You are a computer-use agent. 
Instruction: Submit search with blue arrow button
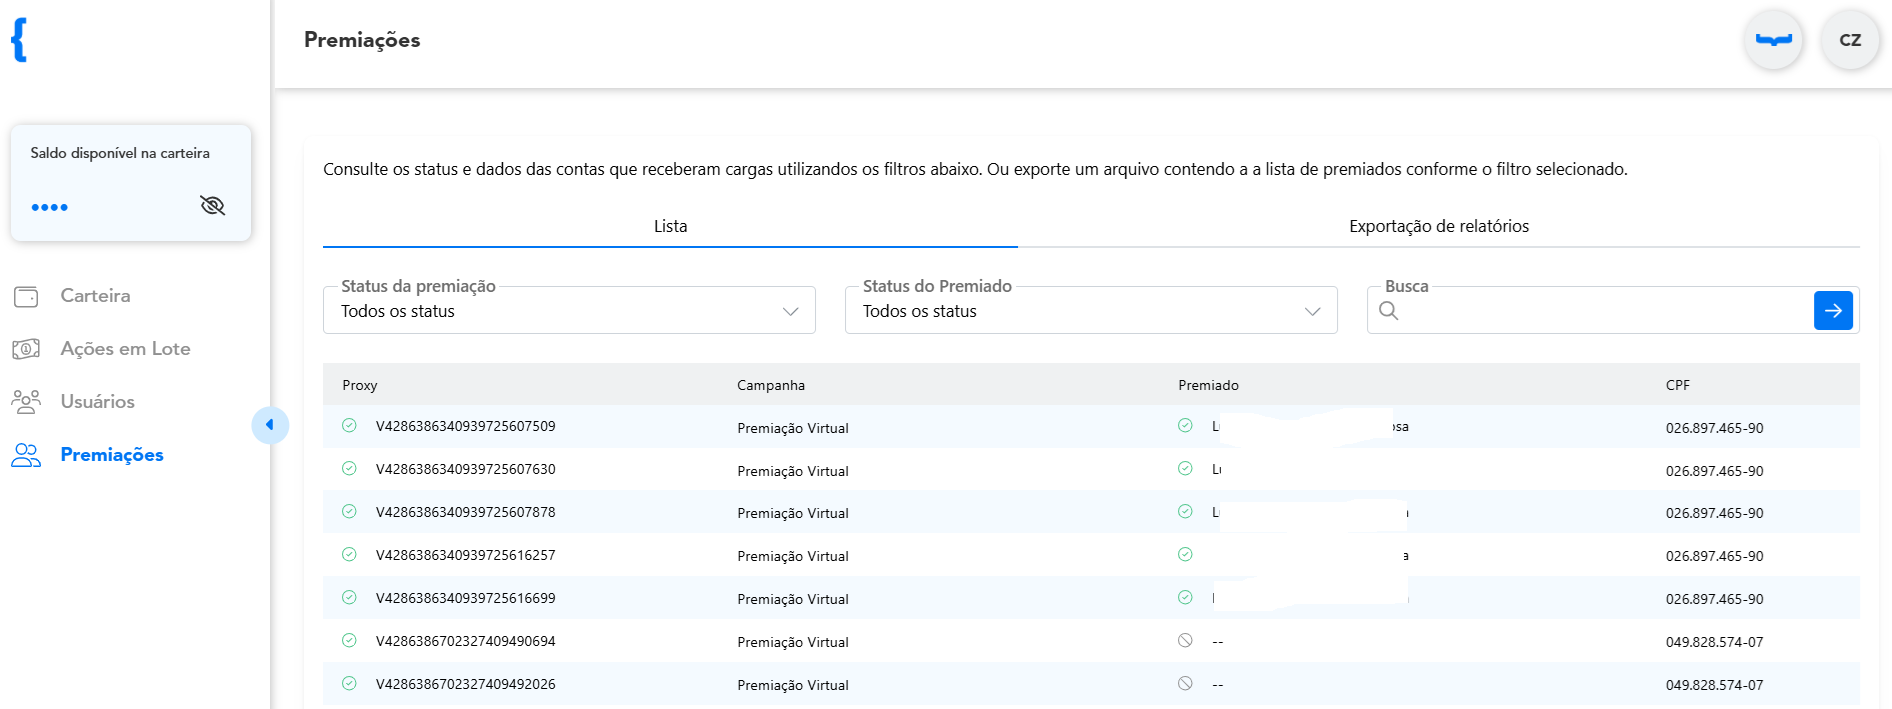point(1833,311)
